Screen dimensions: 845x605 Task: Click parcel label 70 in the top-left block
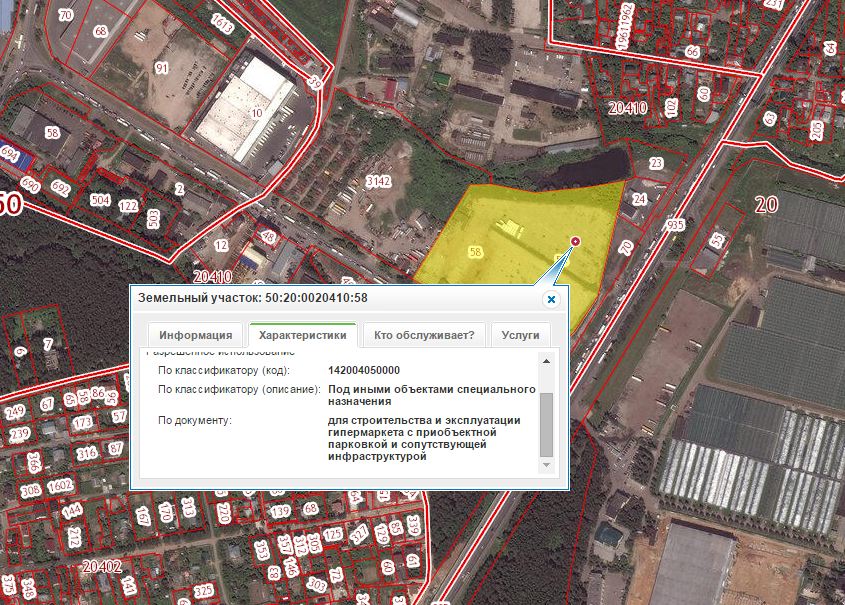[x=66, y=15]
